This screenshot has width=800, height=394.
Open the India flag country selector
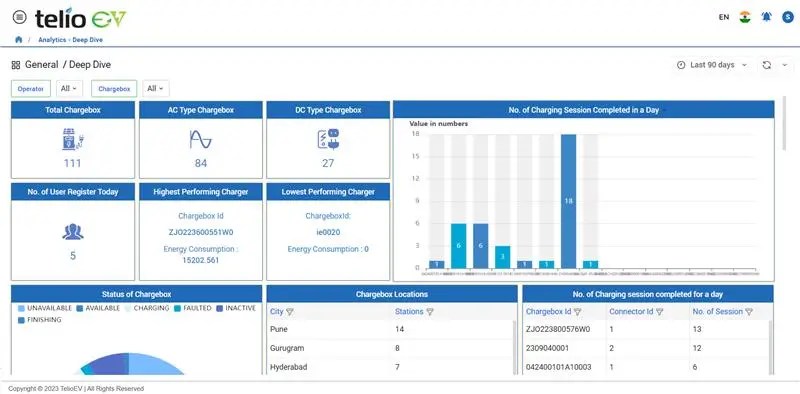pos(745,17)
